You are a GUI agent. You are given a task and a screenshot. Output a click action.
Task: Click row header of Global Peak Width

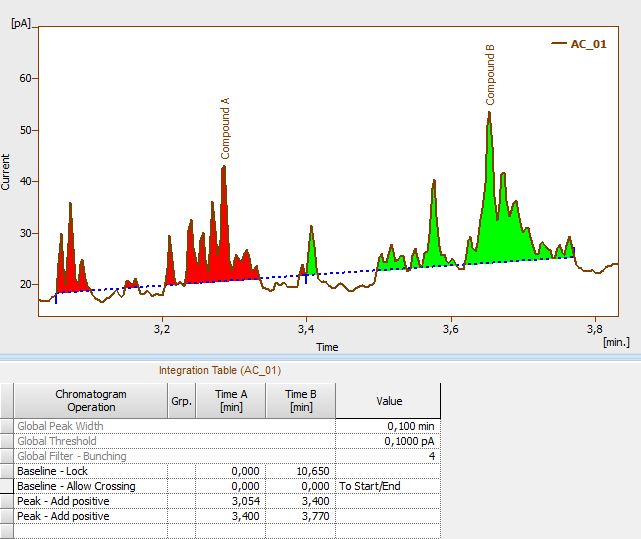(7, 426)
